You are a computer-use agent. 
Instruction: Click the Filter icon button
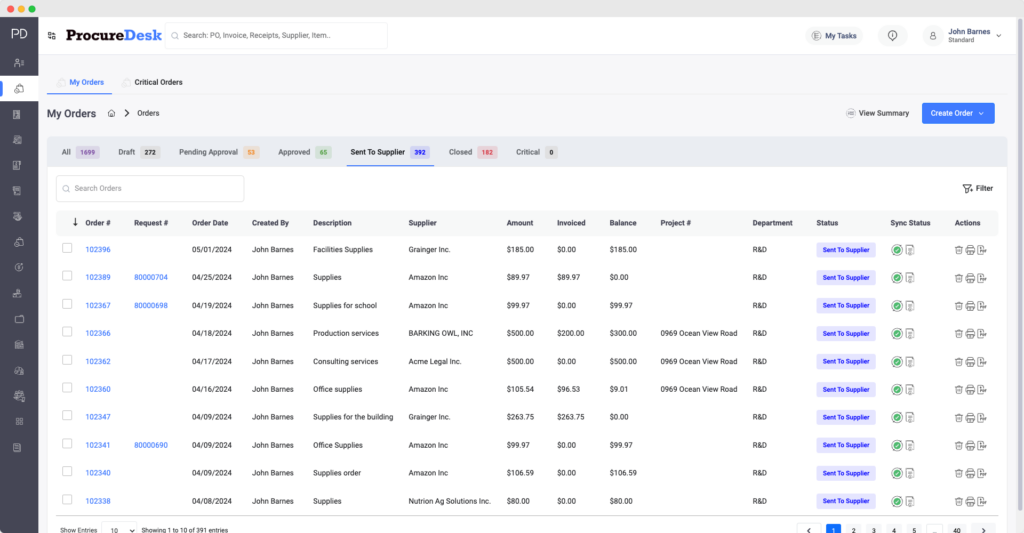pyautogui.click(x=977, y=188)
